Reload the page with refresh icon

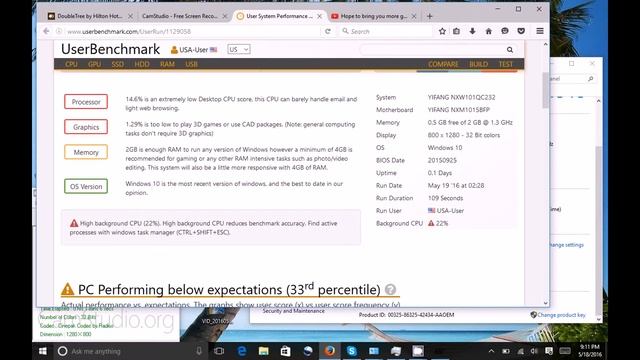coord(327,31)
